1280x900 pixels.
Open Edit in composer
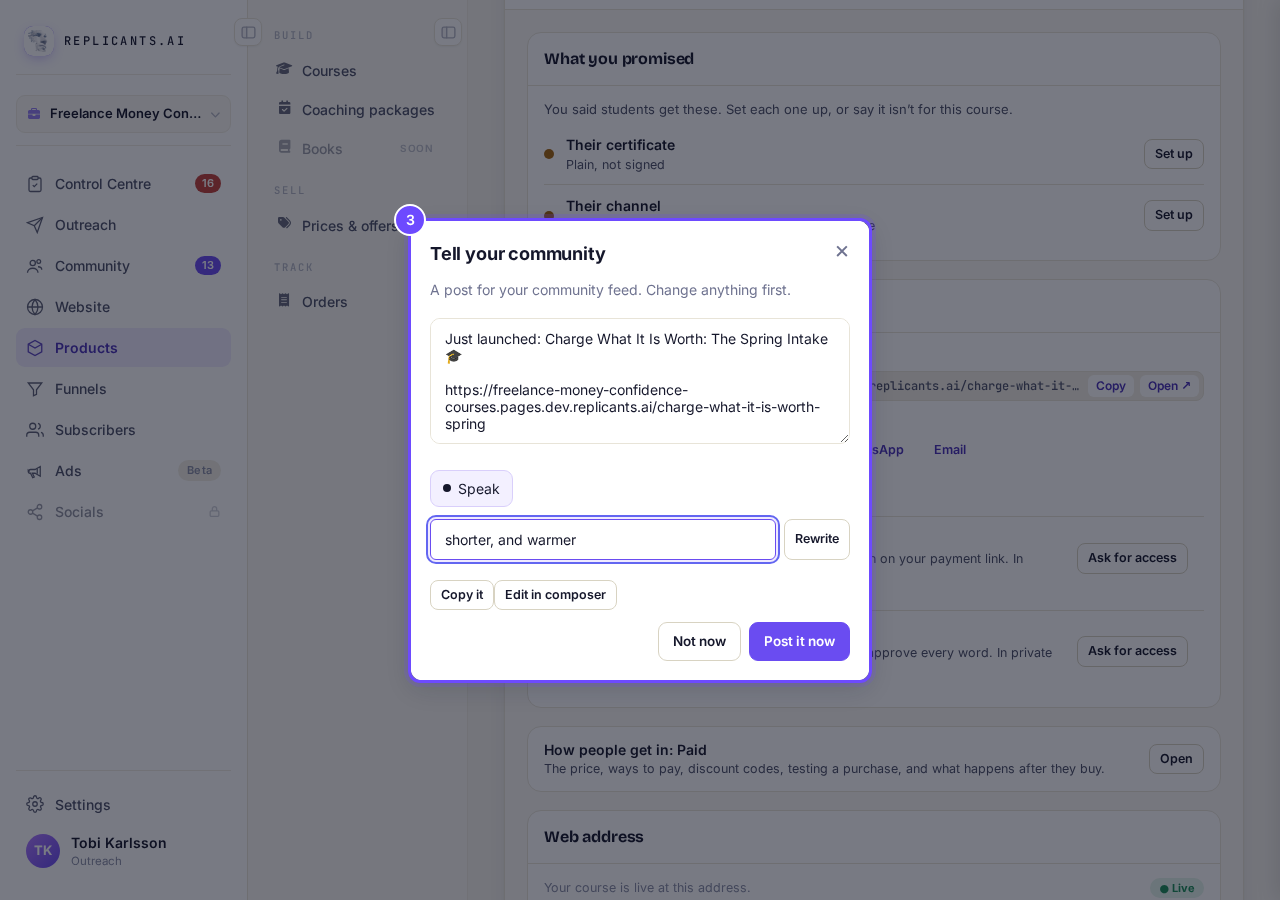tap(555, 595)
